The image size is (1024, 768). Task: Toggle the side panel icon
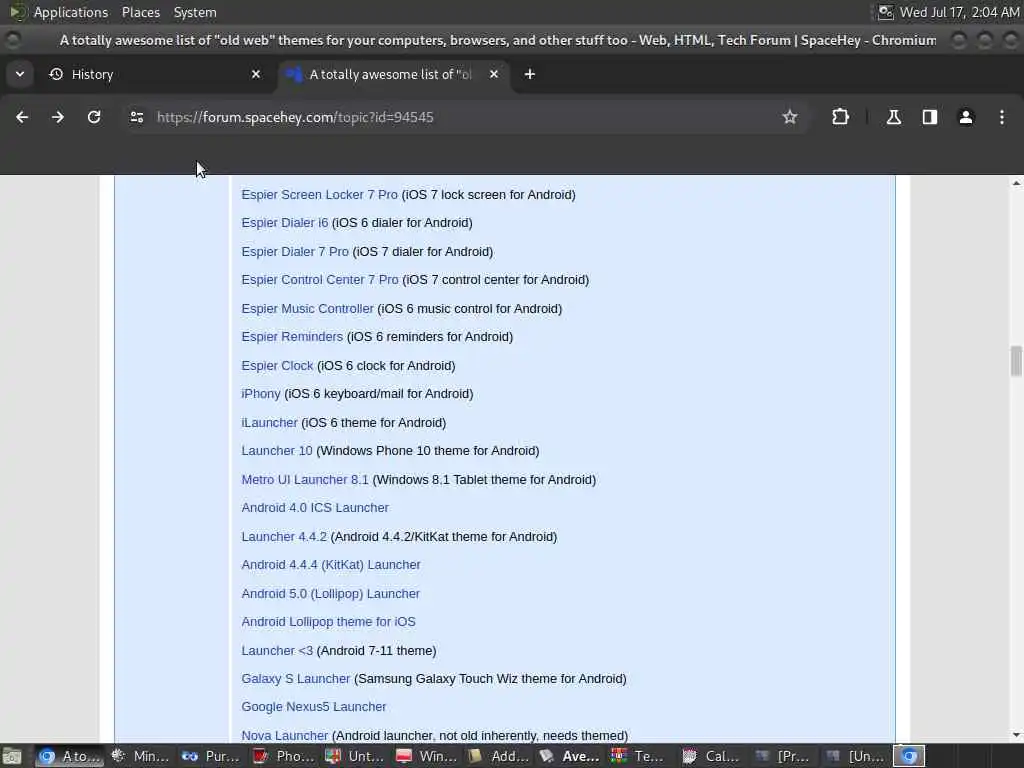(929, 117)
